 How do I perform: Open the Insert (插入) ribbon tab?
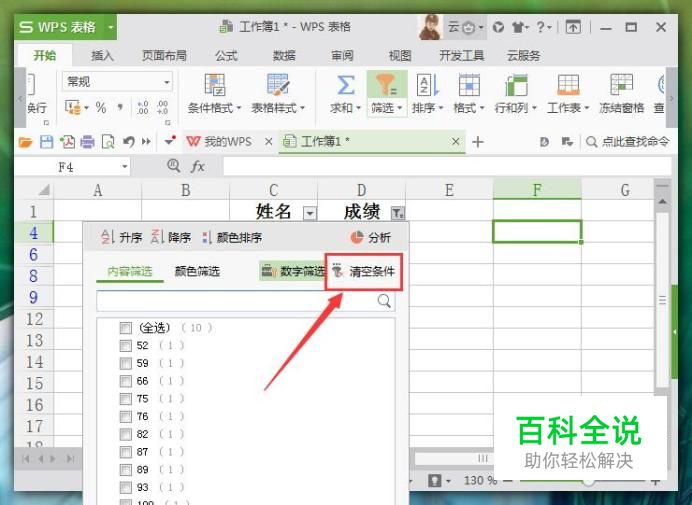point(102,56)
